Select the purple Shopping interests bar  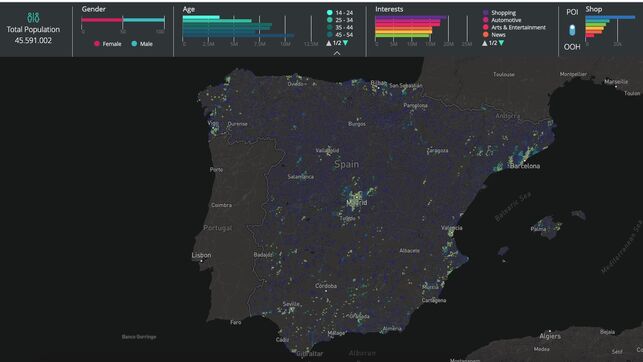pos(411,17)
